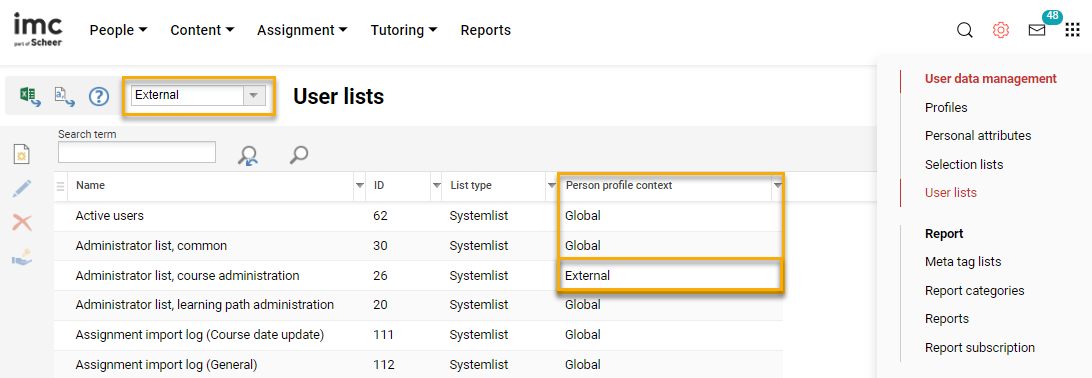Open Person profile context column dropdown arrow
This screenshot has width=1092, height=378.
pos(778,186)
